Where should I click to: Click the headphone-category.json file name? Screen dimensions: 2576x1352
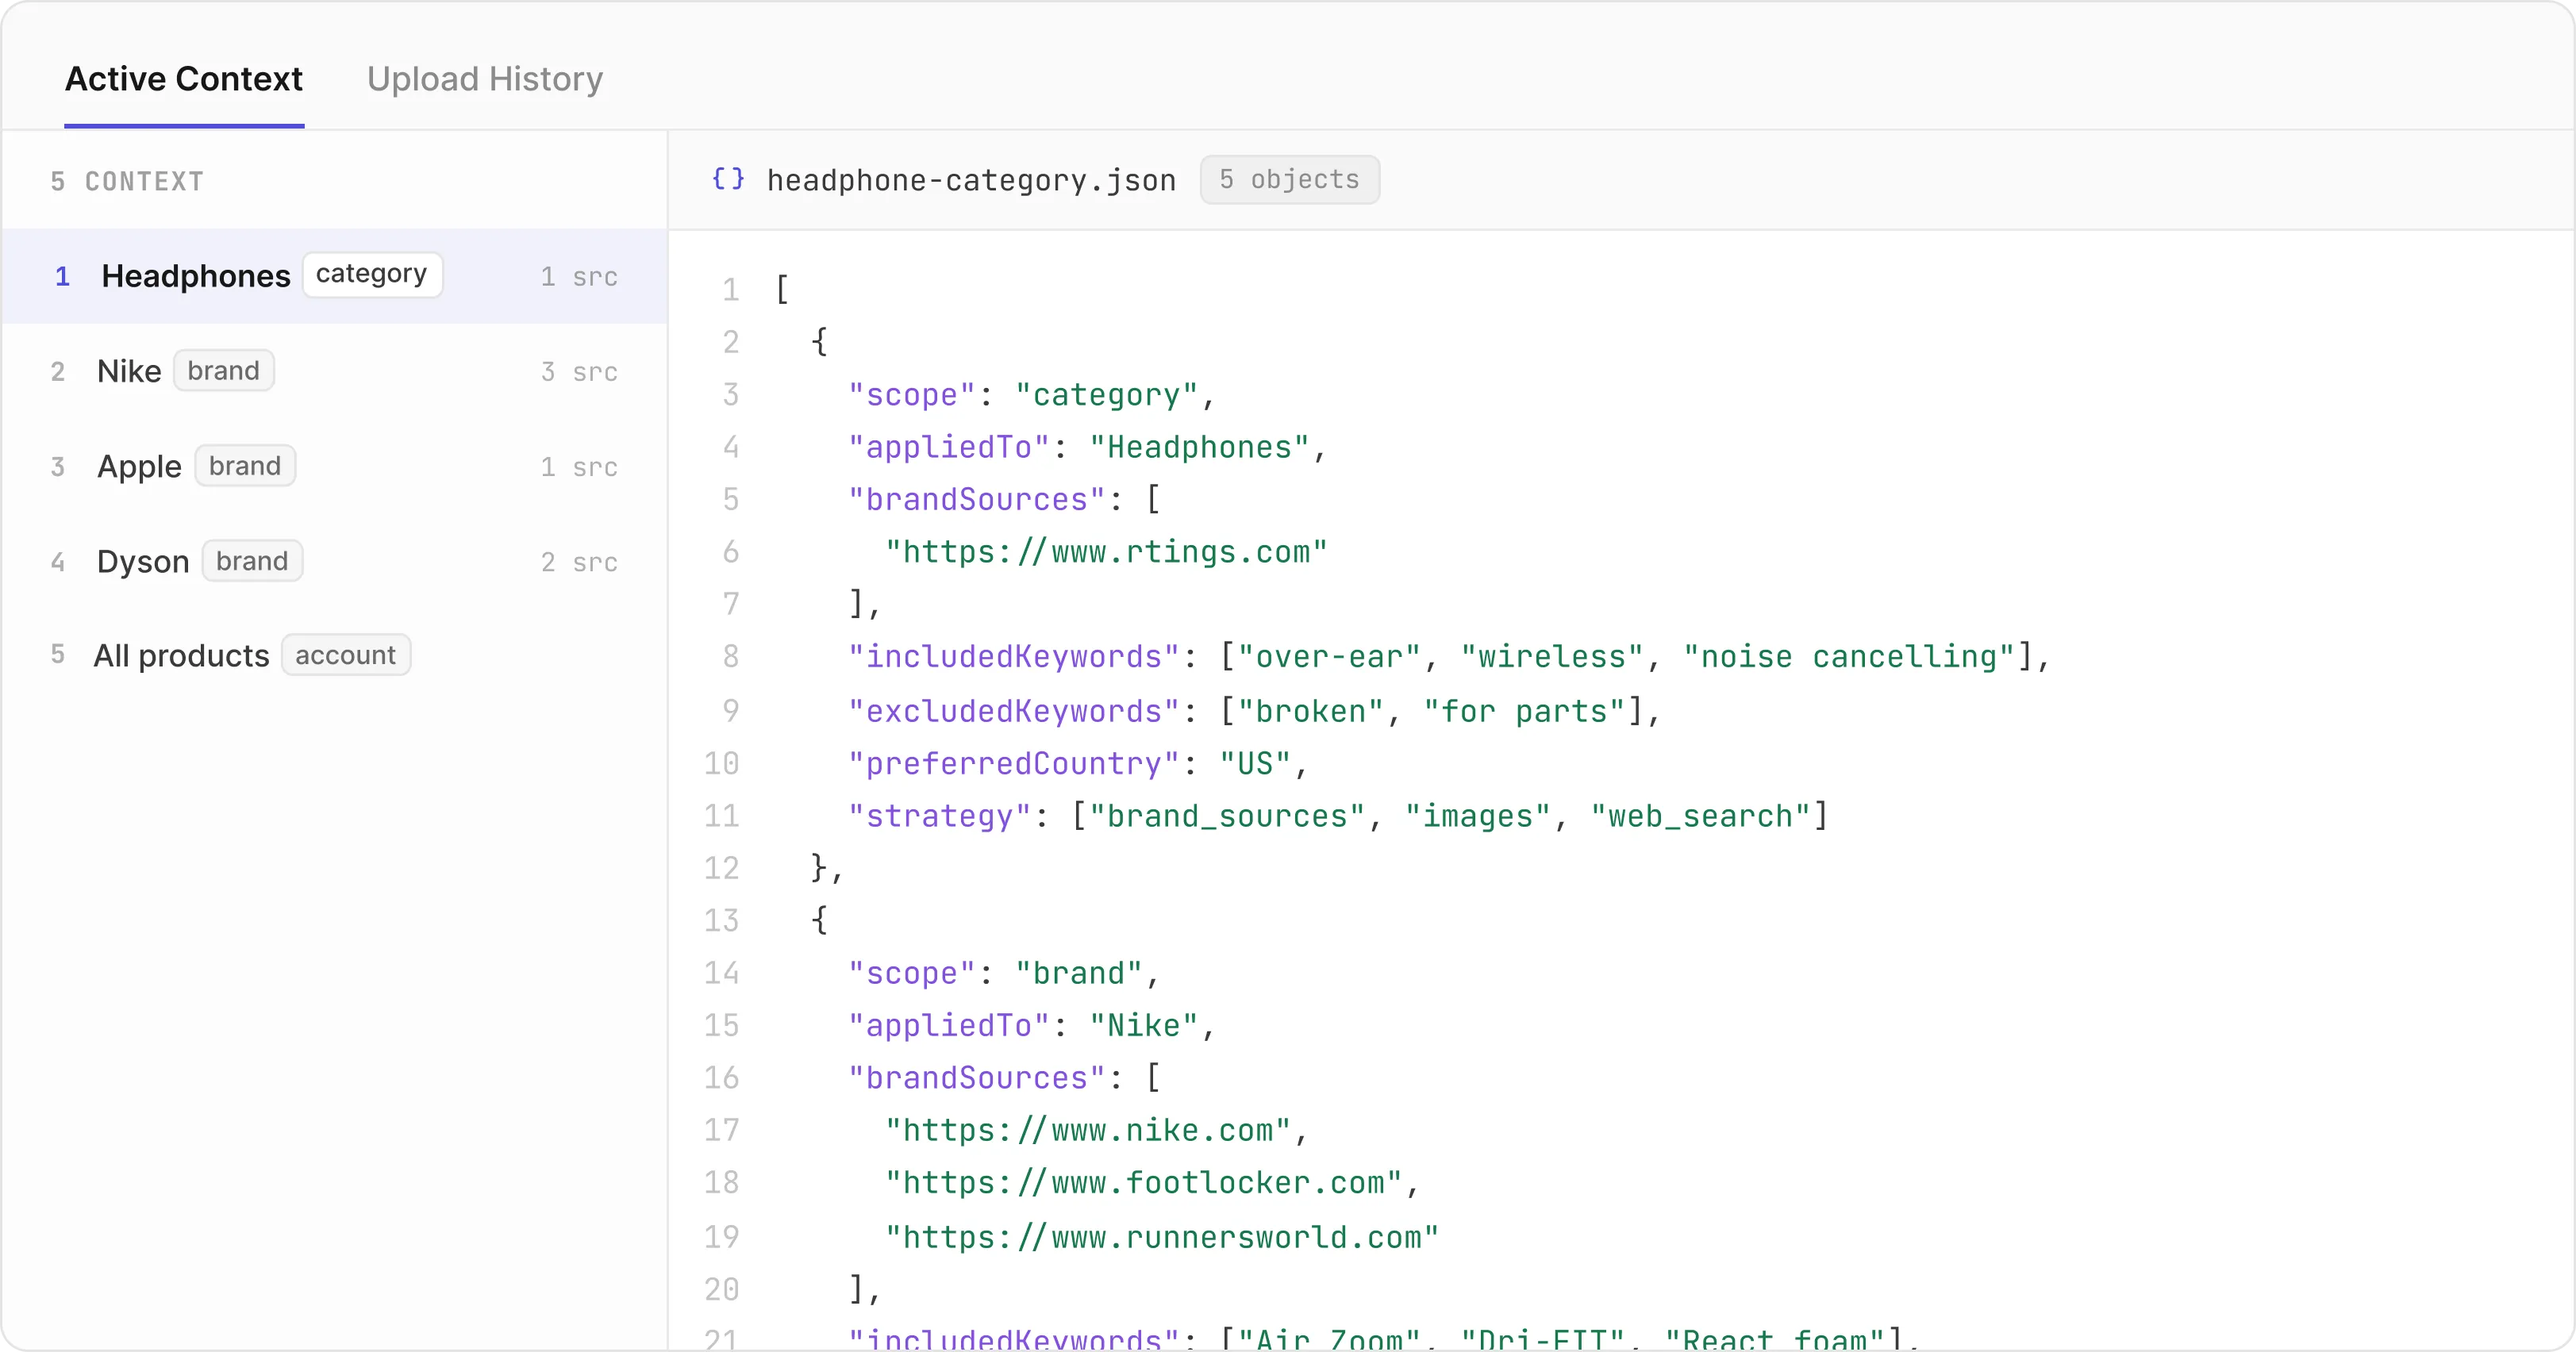click(971, 180)
